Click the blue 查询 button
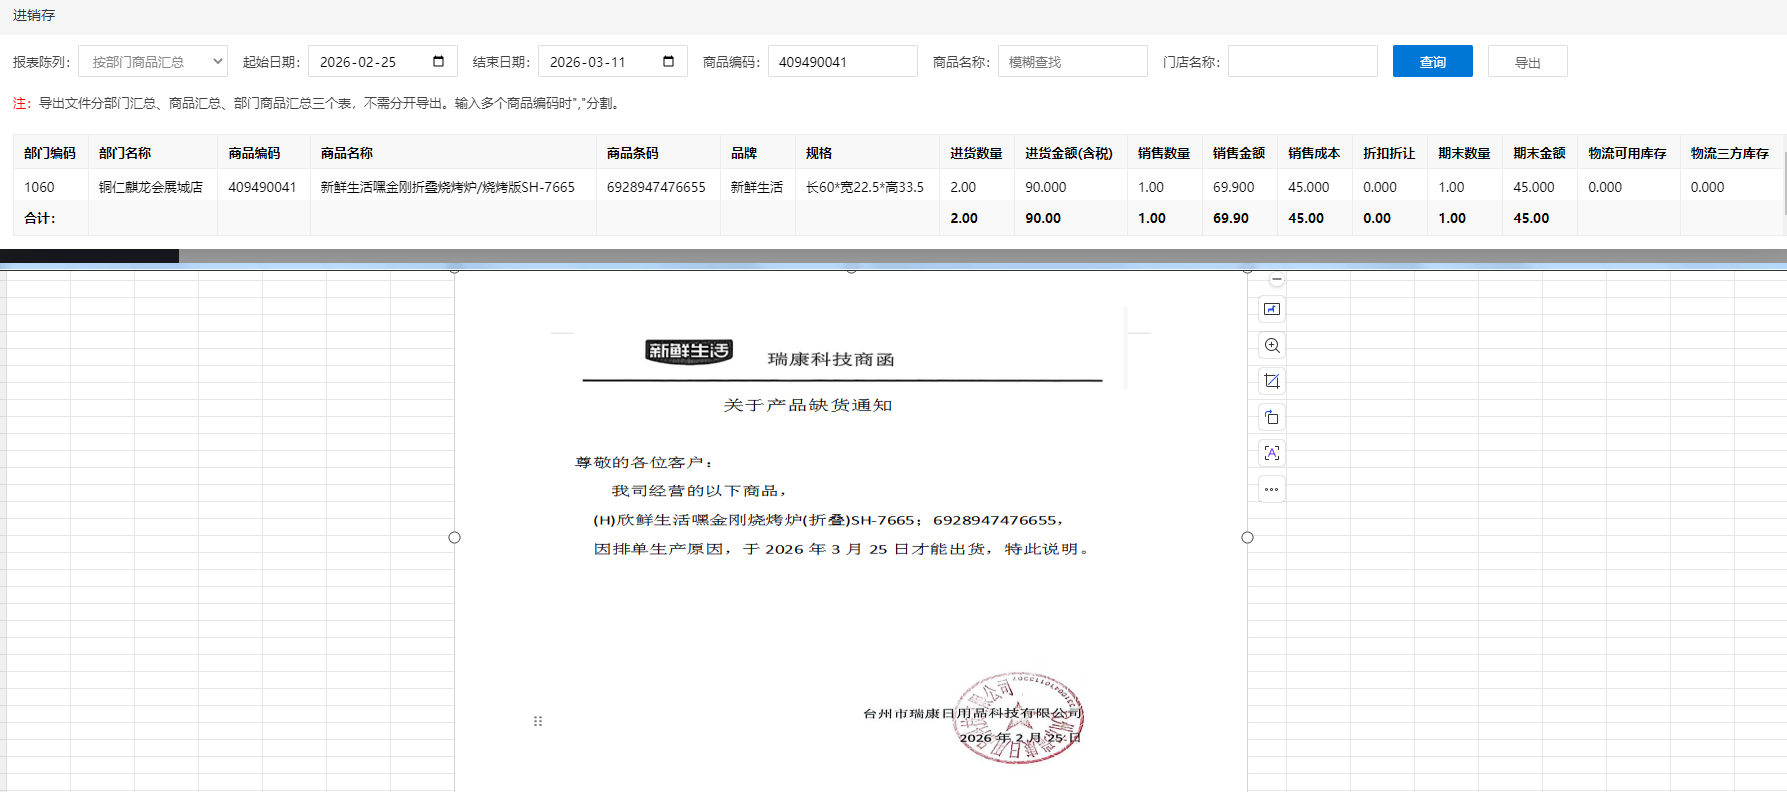1787x792 pixels. [1432, 62]
